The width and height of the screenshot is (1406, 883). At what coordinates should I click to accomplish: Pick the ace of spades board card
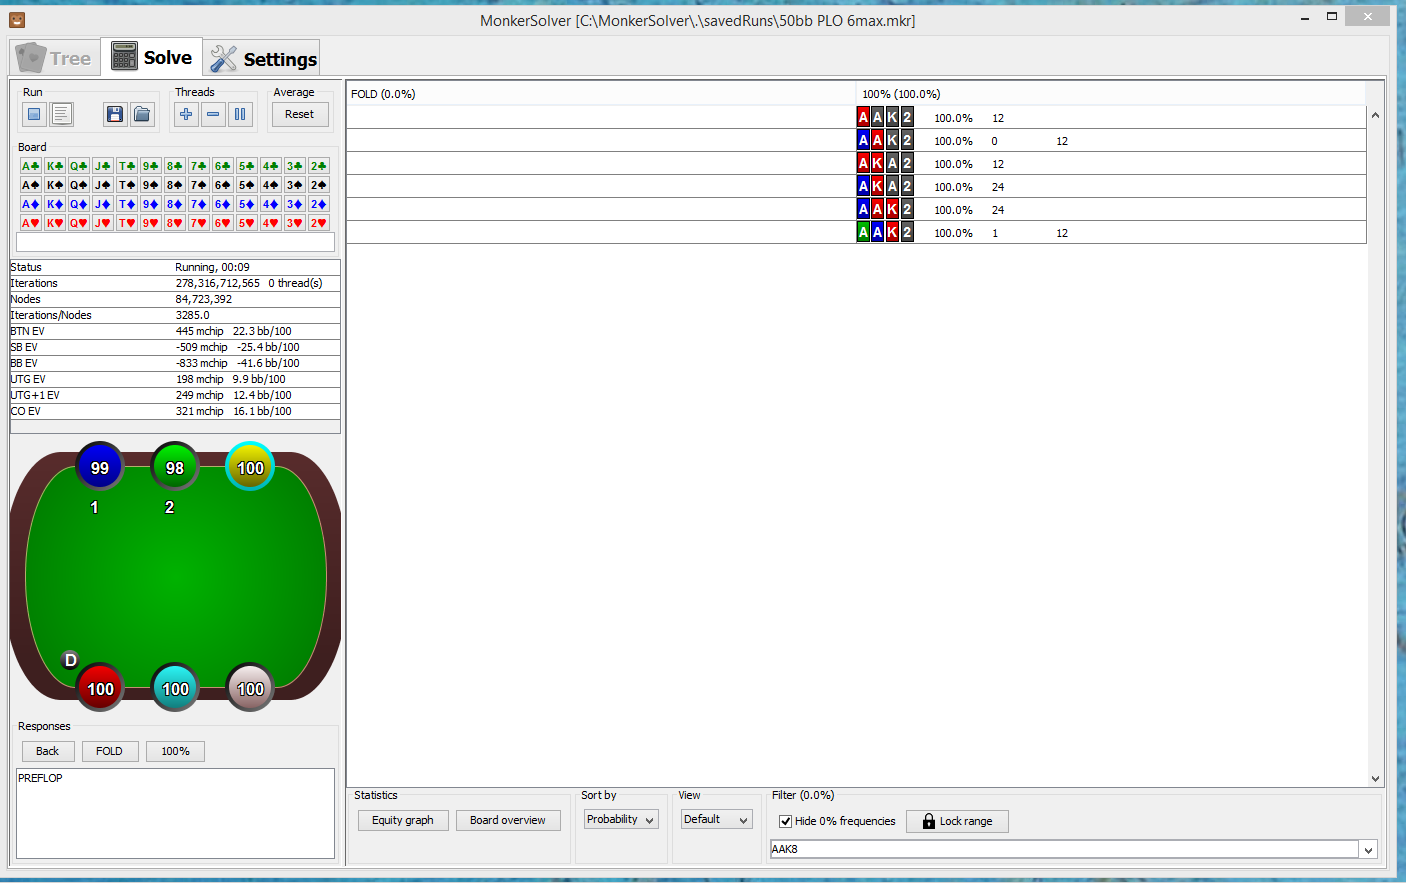coord(31,185)
